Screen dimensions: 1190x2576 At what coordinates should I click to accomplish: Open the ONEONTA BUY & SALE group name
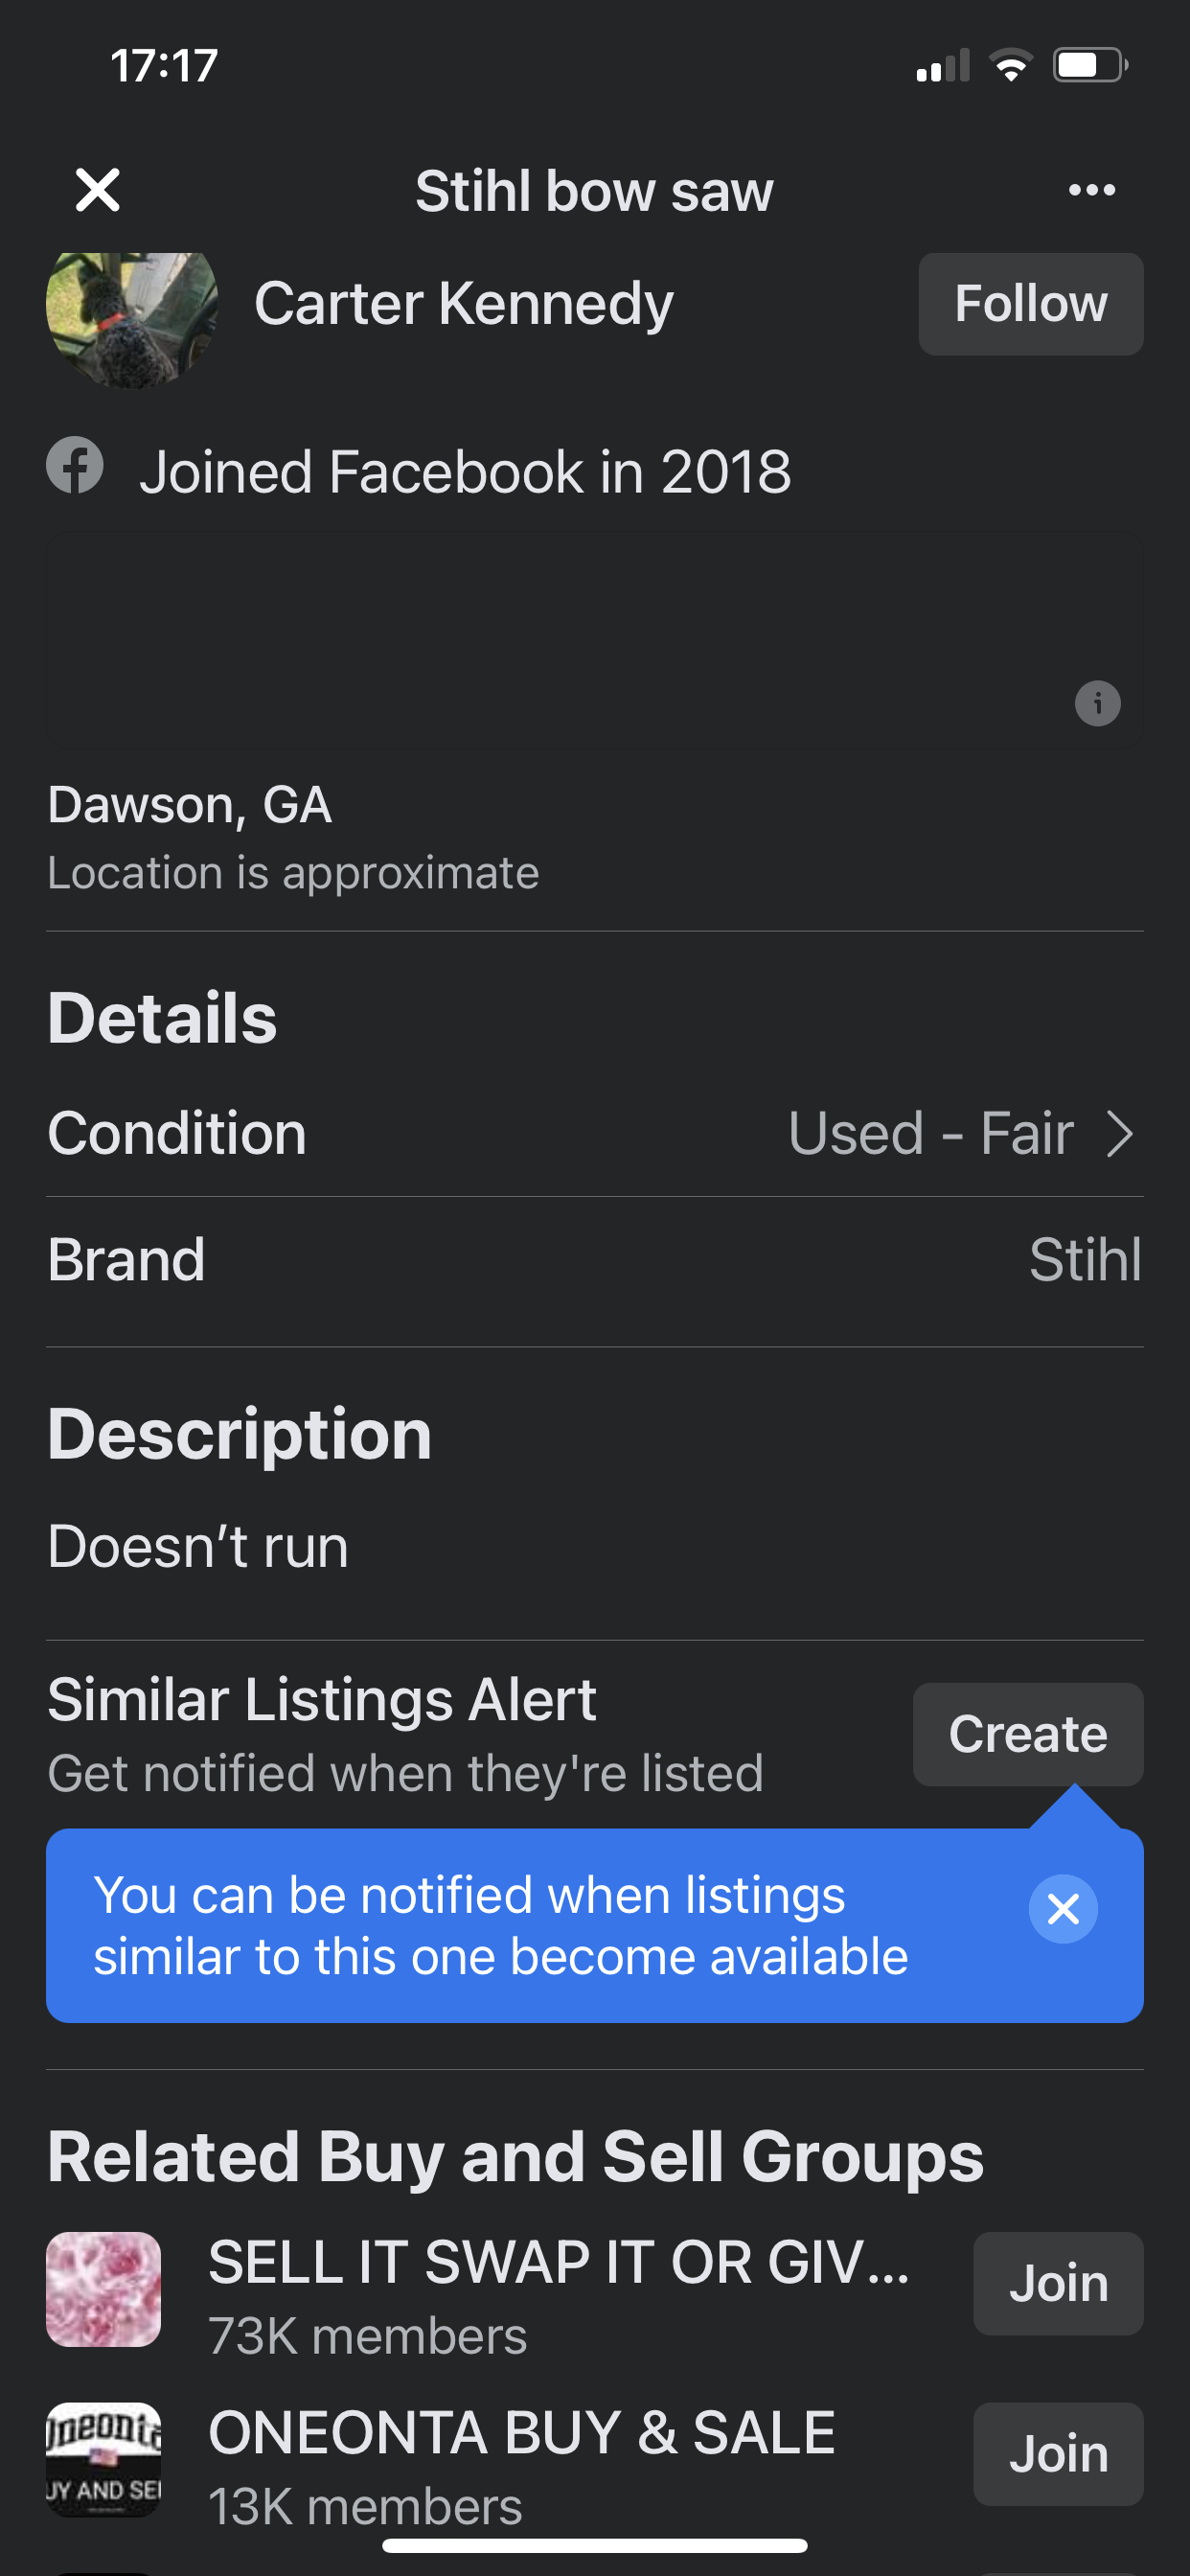[x=522, y=2432]
